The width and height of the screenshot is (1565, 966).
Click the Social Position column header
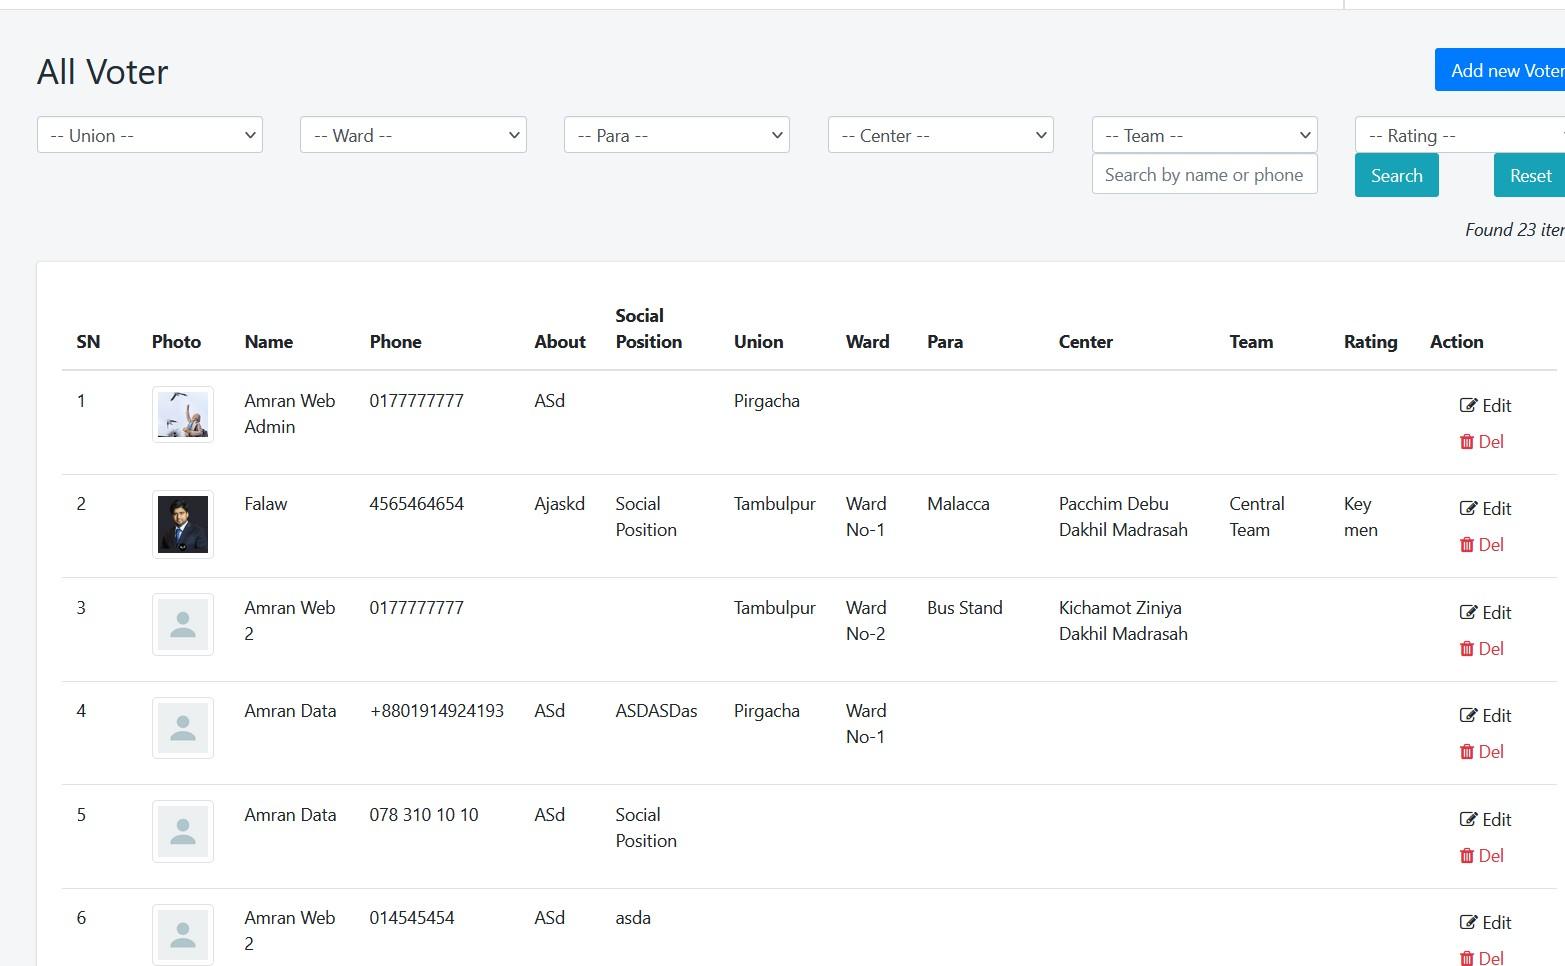(649, 328)
